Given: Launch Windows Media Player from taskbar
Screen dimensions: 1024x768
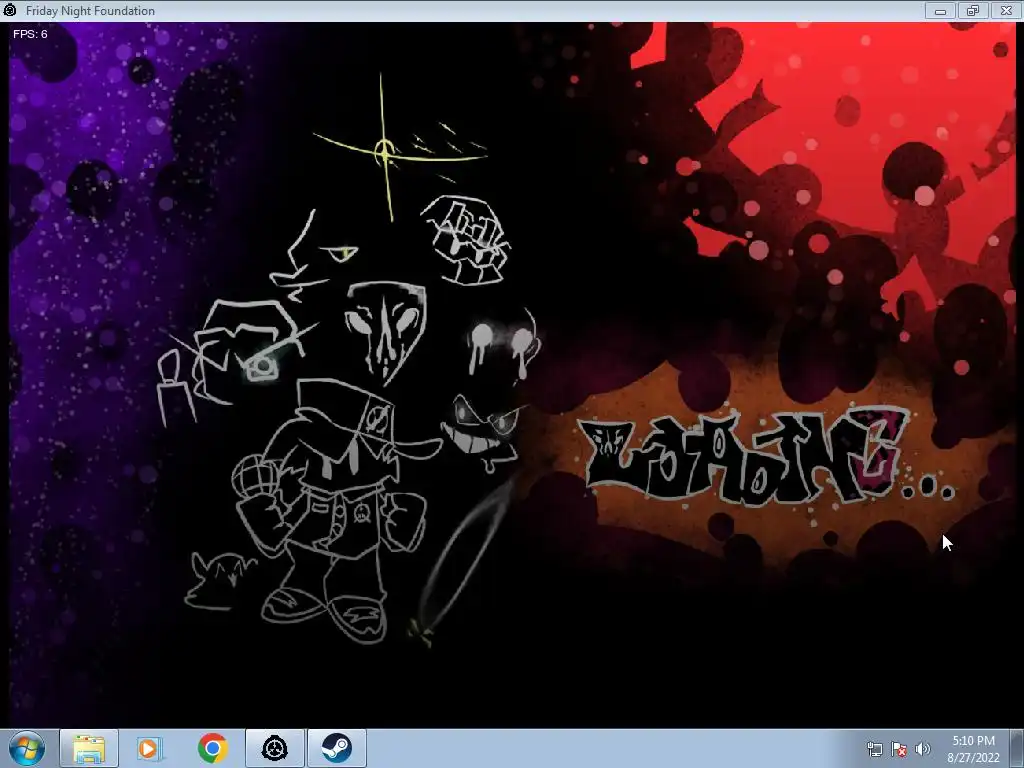Looking at the screenshot, I should (149, 748).
